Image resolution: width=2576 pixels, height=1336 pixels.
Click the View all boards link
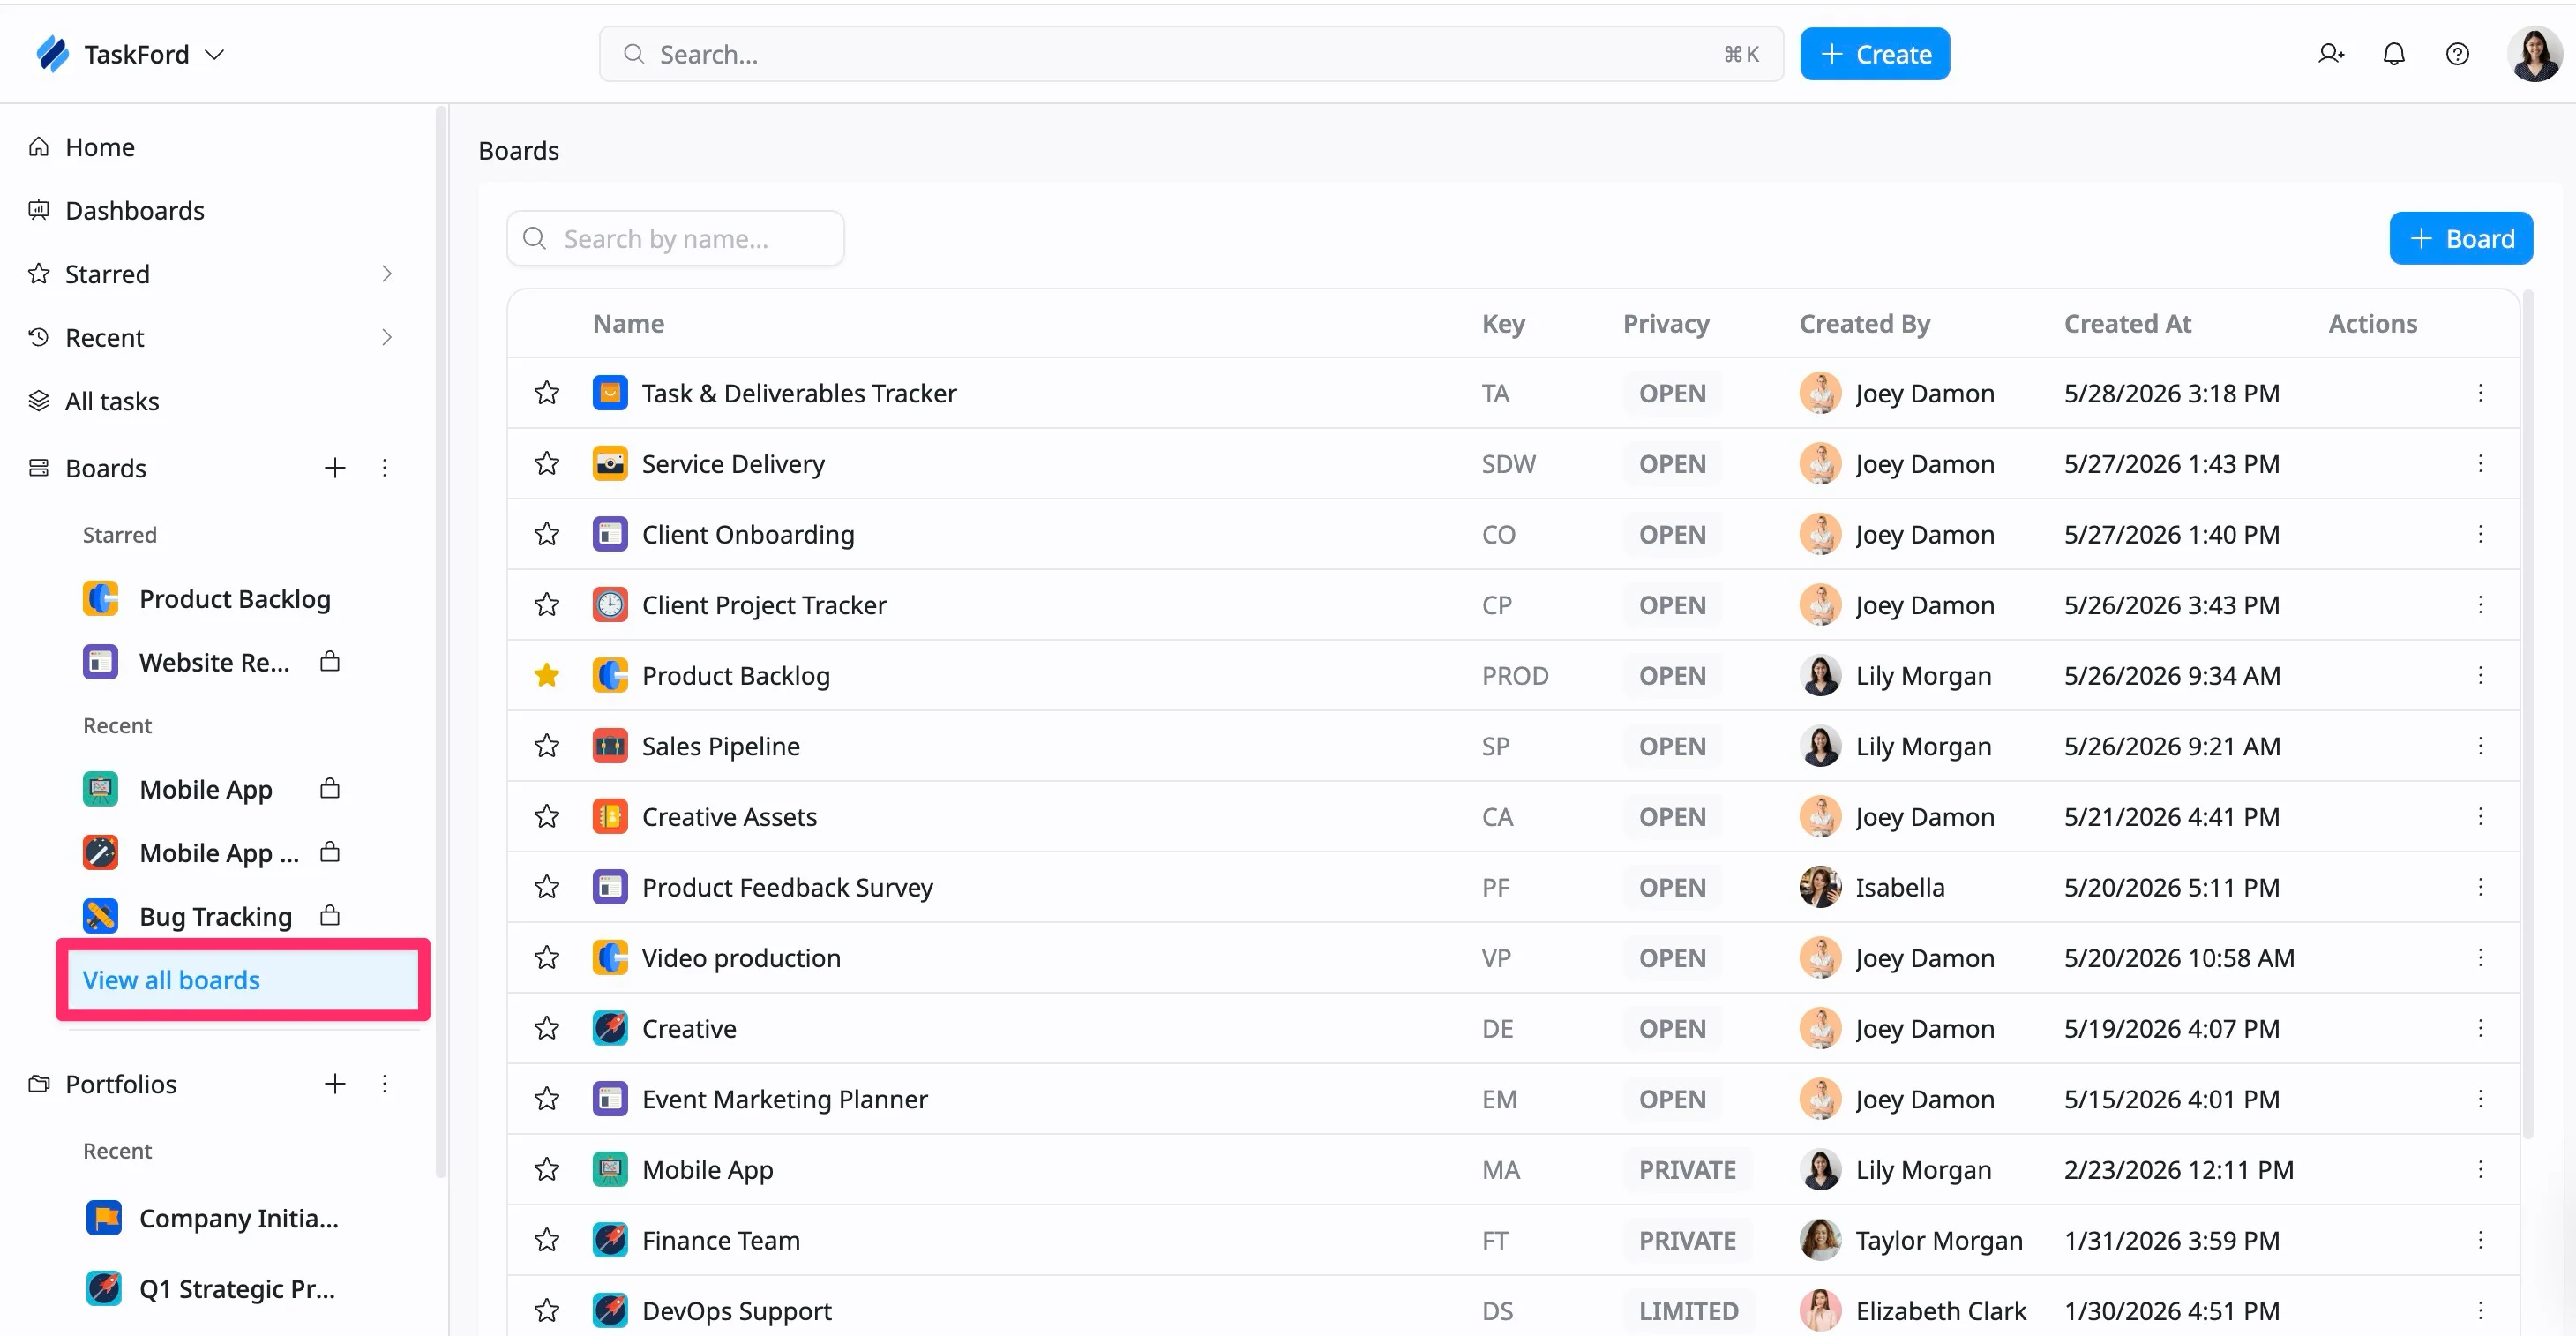tap(171, 980)
